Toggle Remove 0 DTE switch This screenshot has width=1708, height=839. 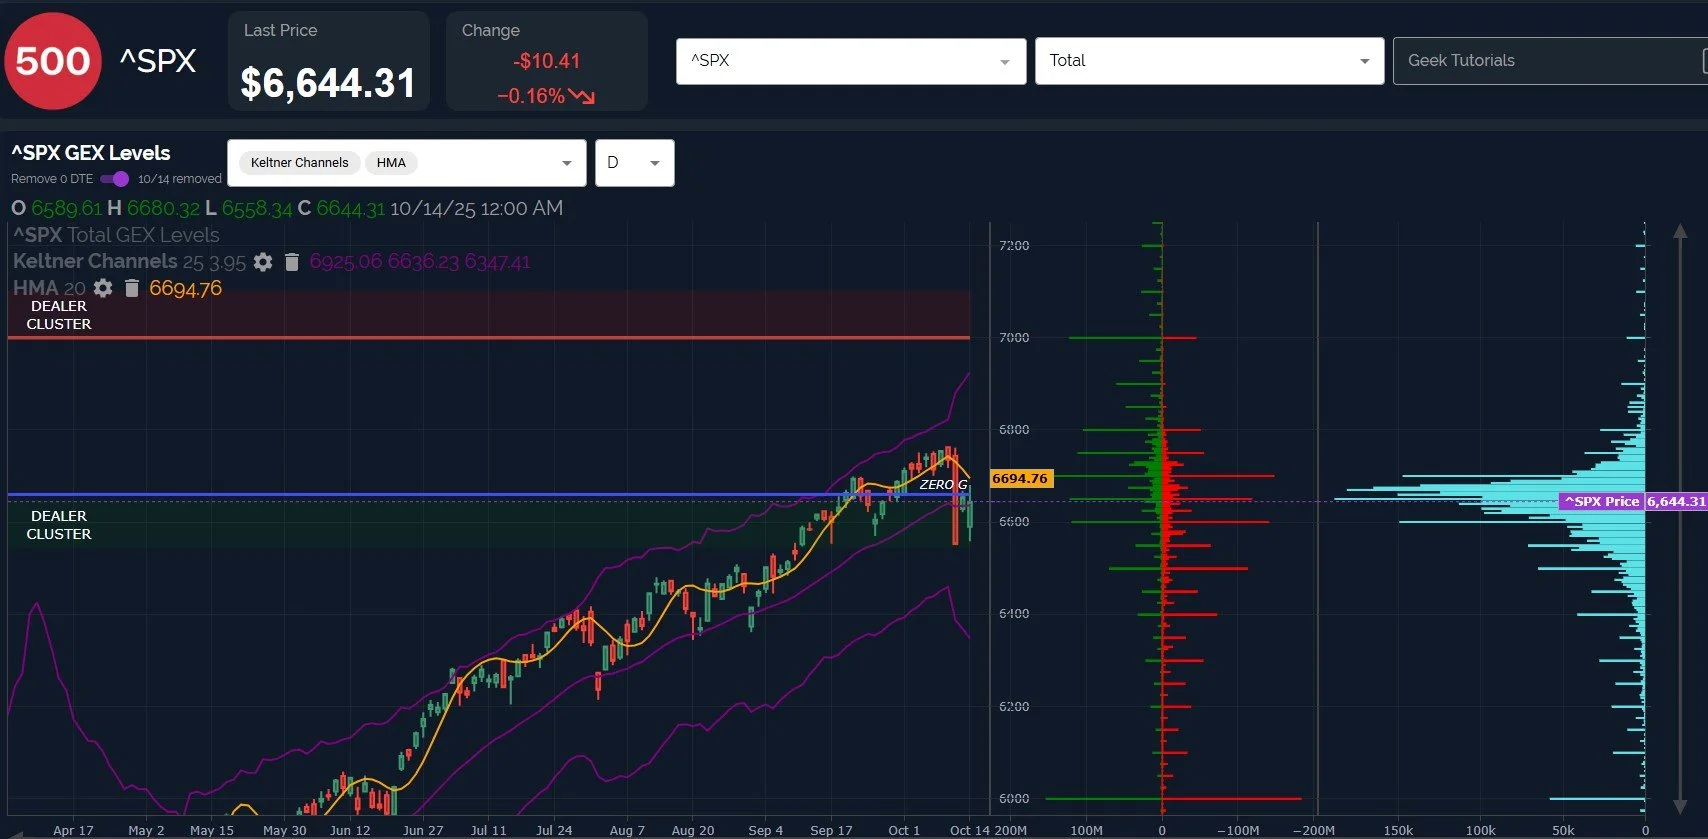115,179
